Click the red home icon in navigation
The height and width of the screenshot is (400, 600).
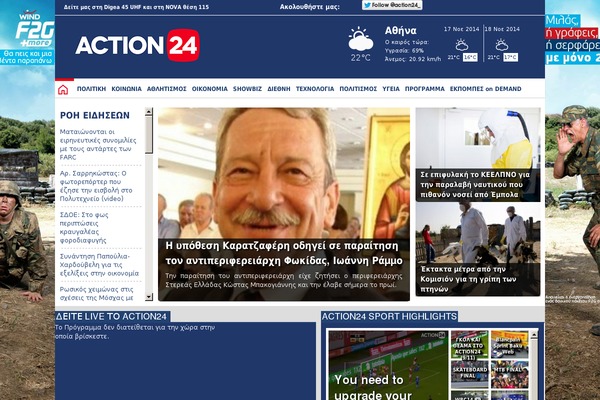[x=63, y=90]
